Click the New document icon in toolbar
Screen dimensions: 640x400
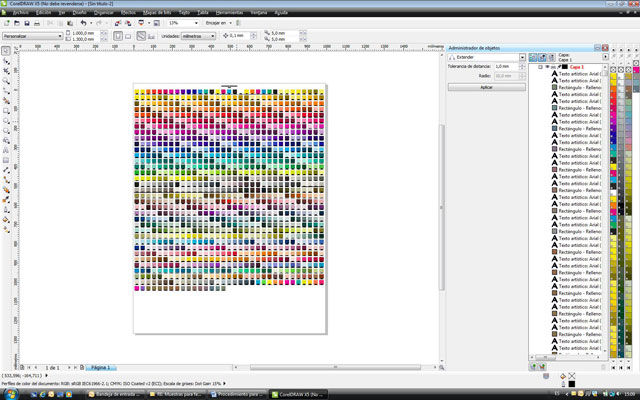[6, 22]
